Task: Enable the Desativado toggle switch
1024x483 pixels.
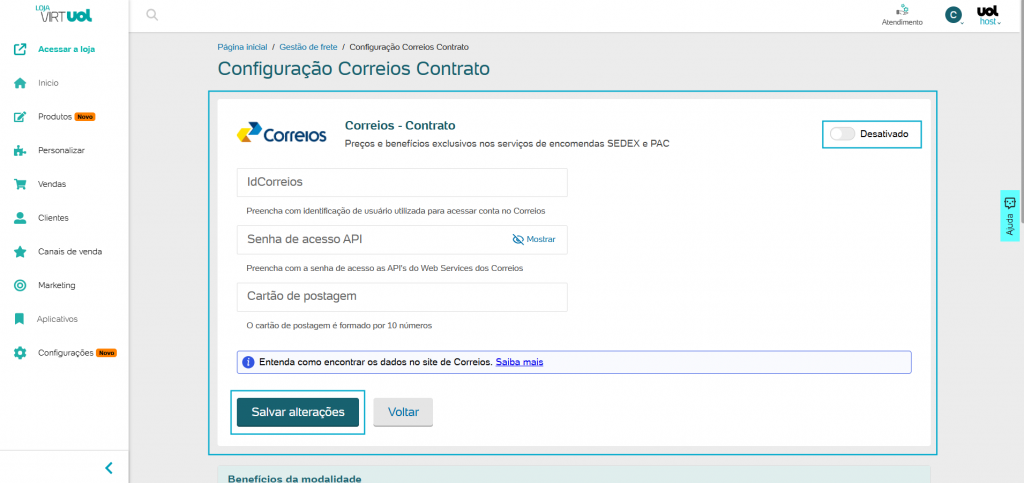Action: [x=842, y=134]
